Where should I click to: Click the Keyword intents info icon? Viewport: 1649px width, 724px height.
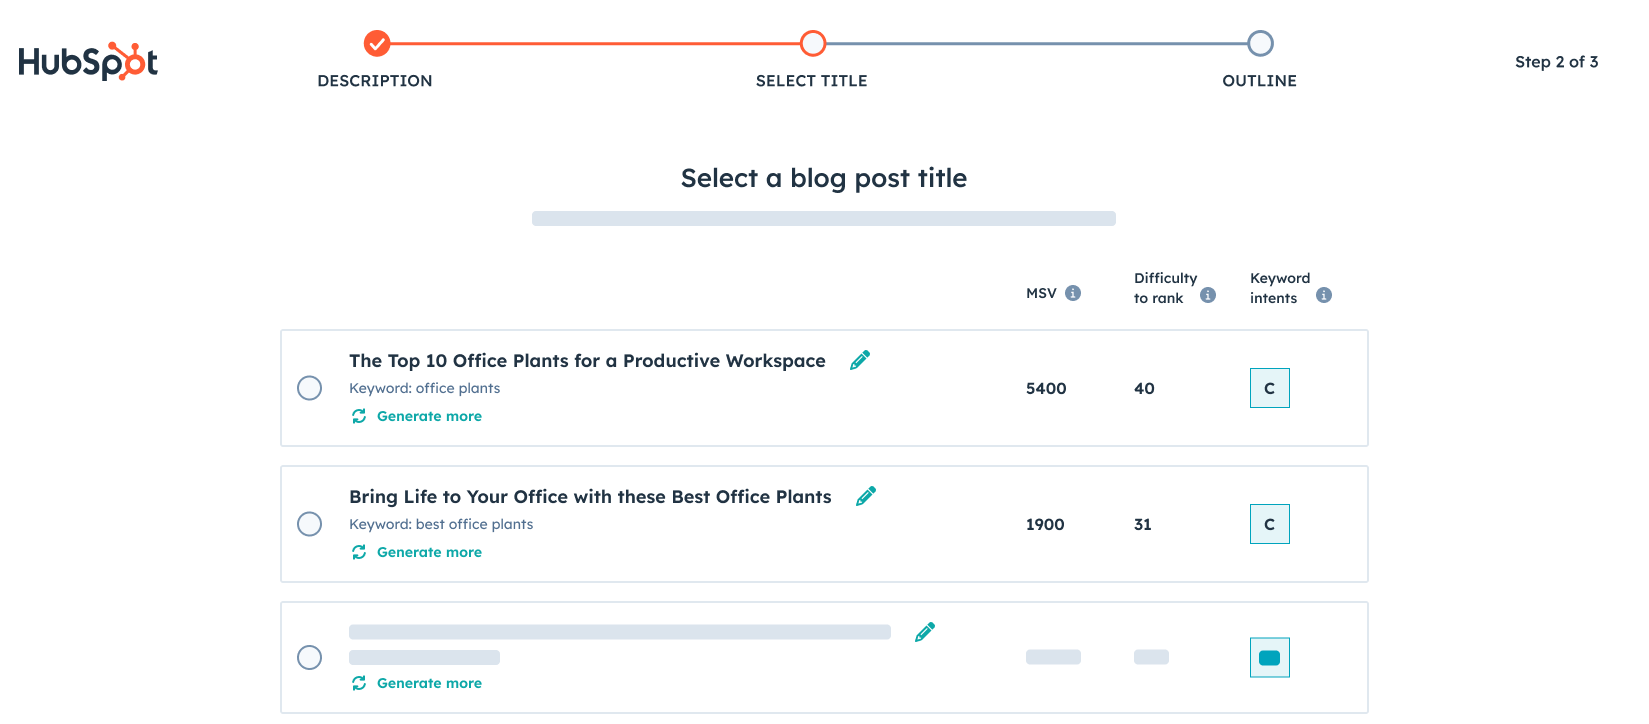point(1323,295)
